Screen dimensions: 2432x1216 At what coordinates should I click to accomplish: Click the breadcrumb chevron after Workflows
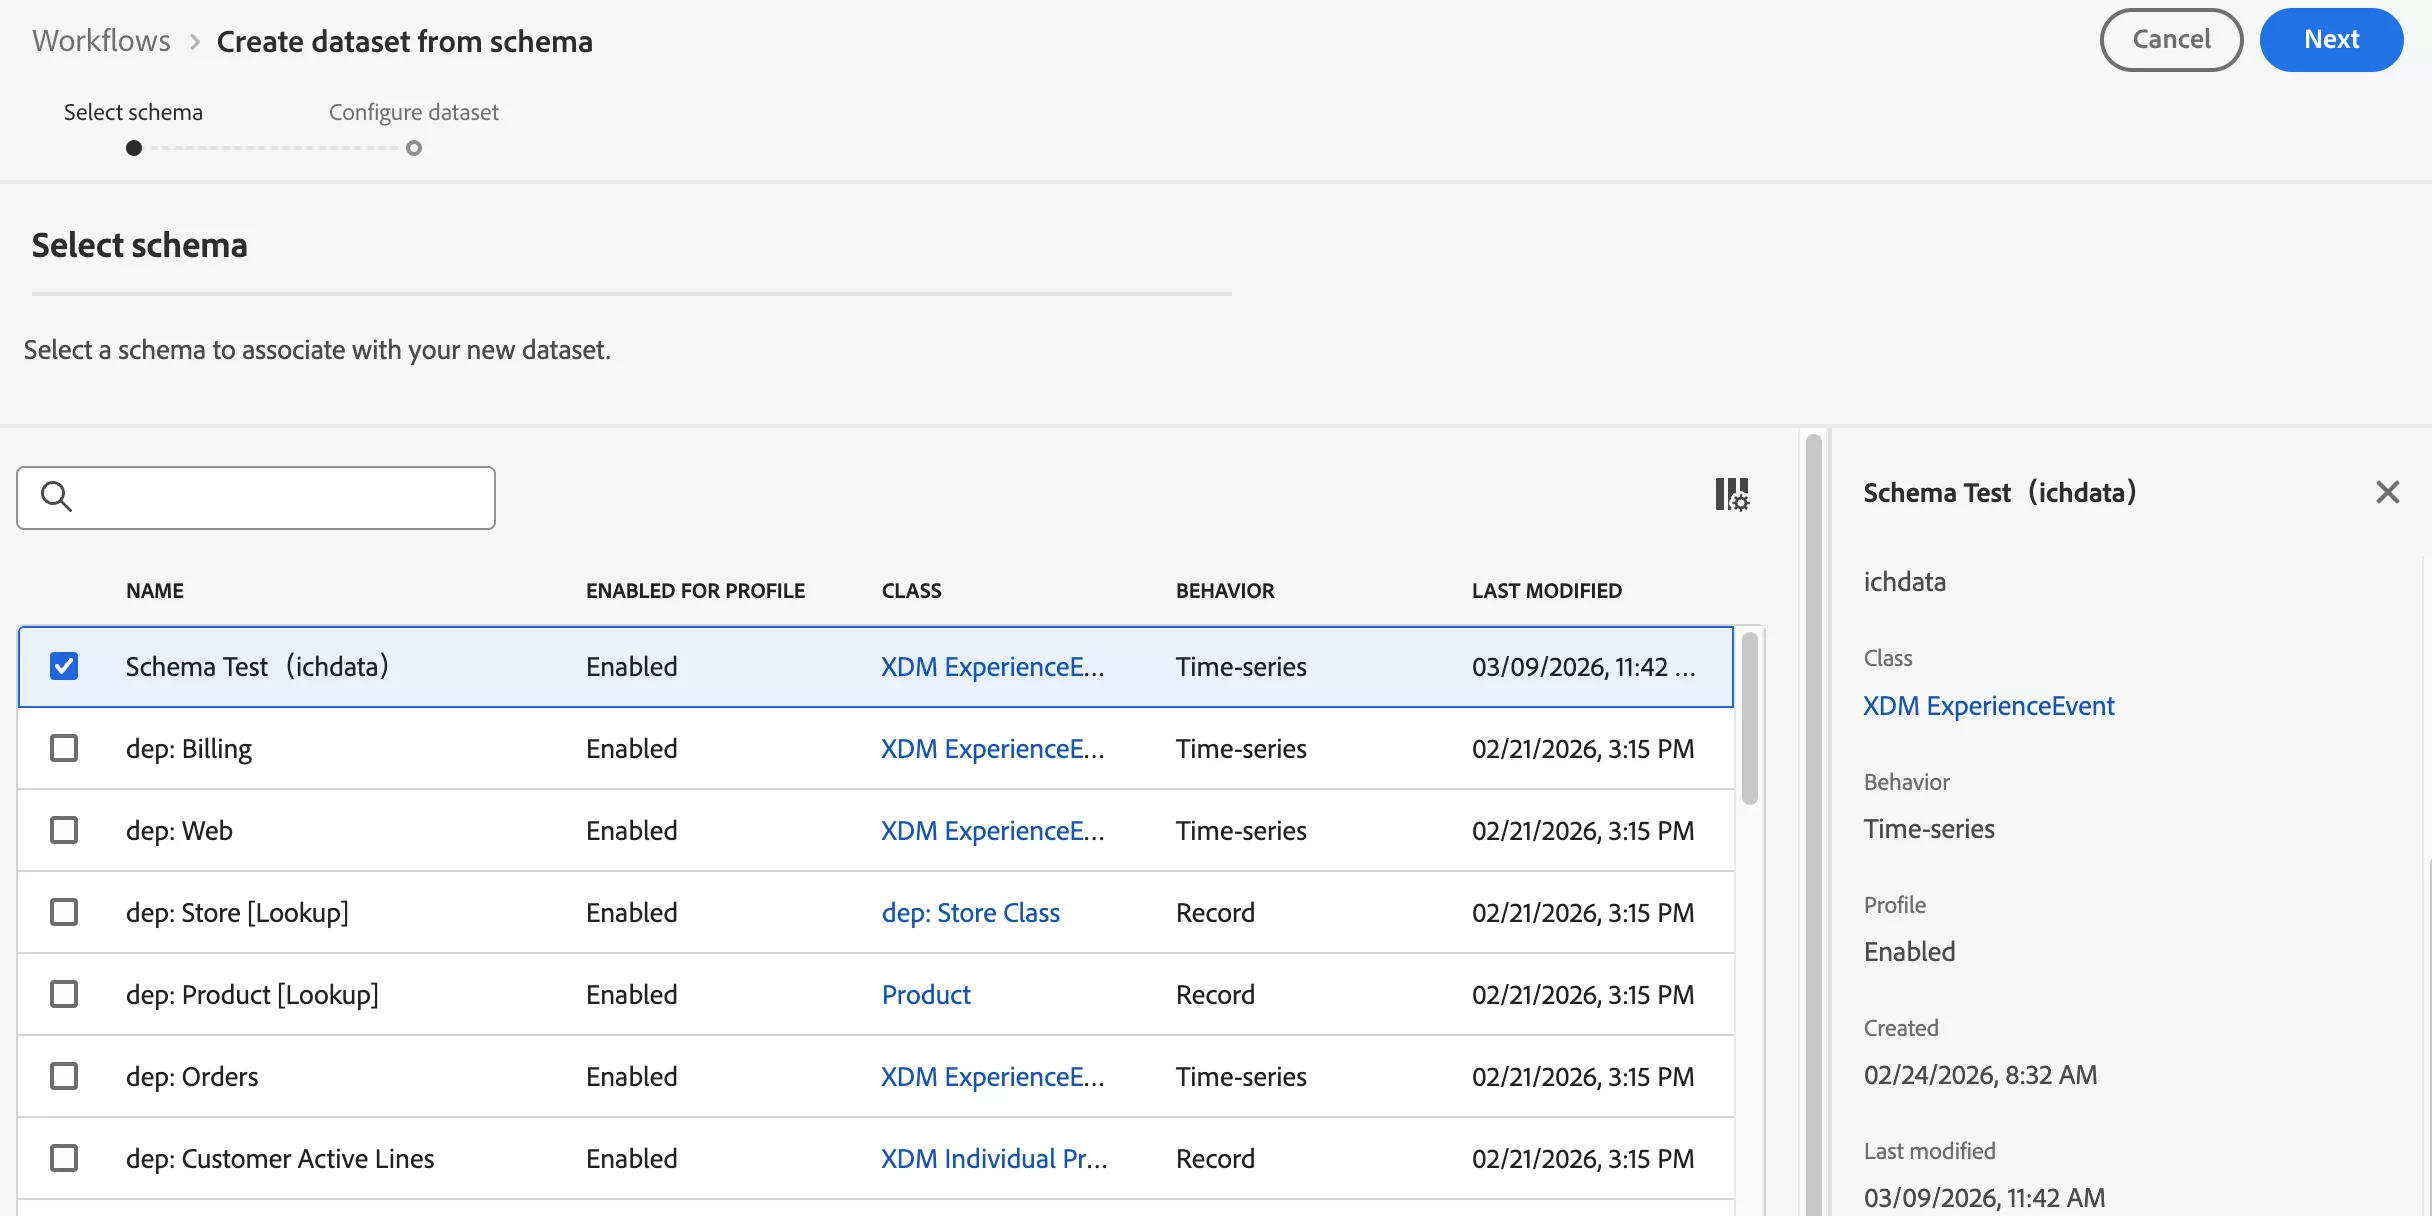(x=195, y=42)
